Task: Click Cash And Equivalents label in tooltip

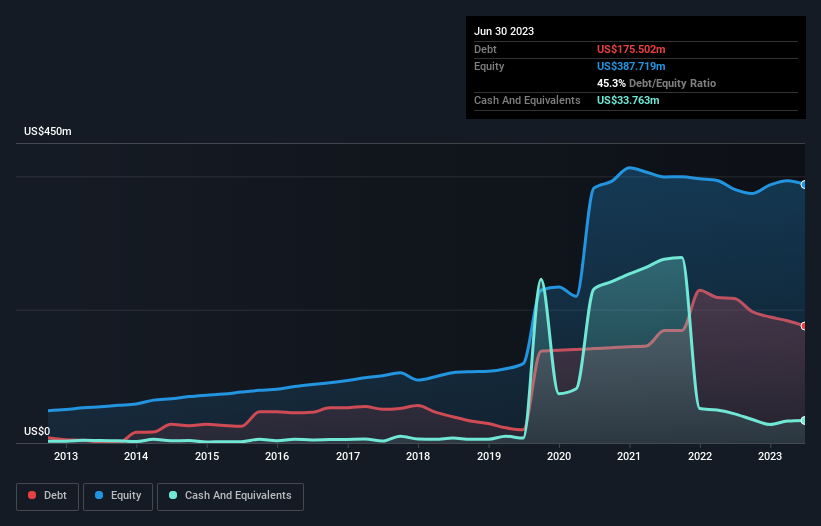Action: (x=527, y=100)
